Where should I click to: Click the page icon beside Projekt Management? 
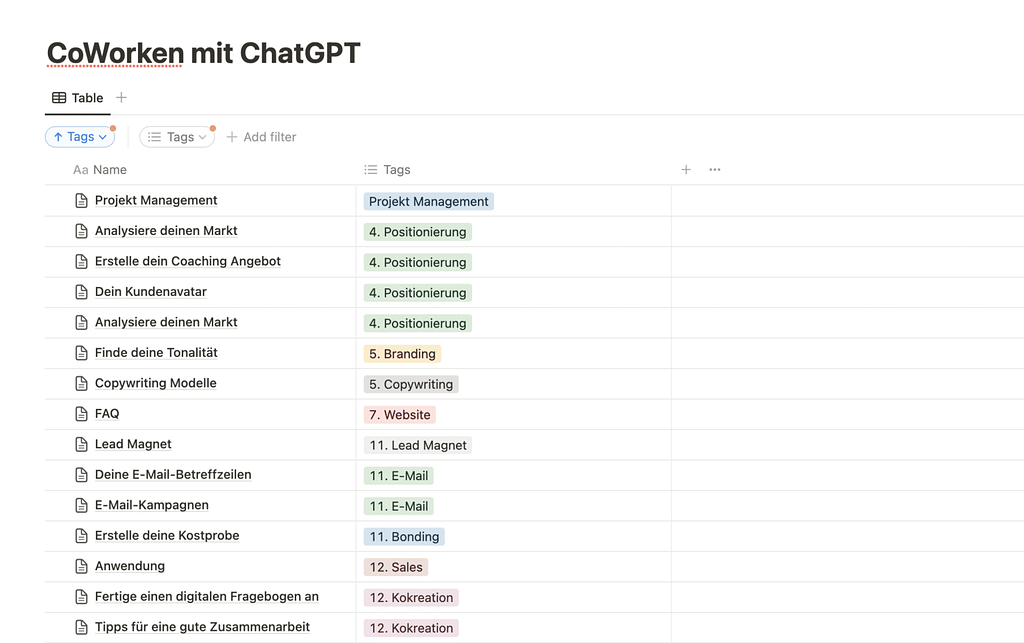tap(82, 201)
